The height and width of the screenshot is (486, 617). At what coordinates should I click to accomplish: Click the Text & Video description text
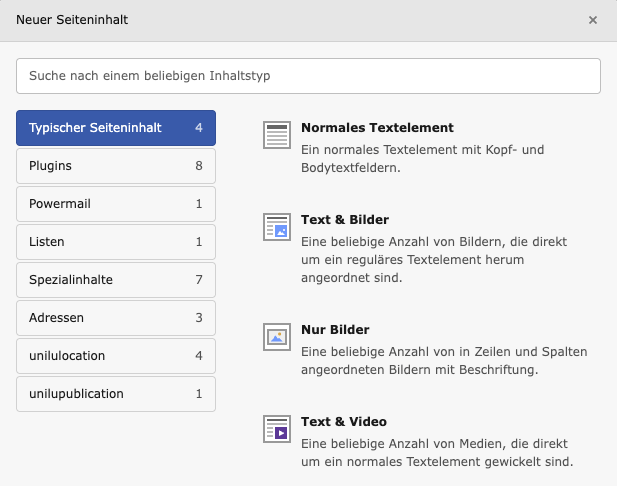tap(436, 452)
